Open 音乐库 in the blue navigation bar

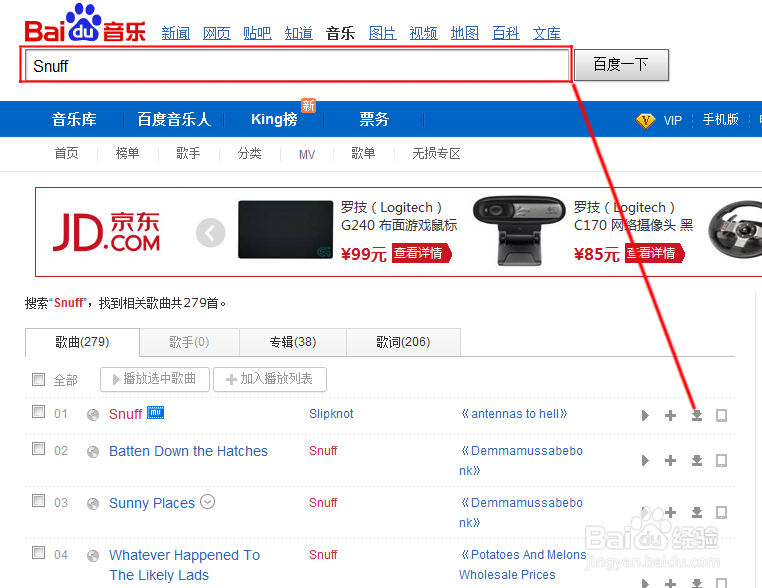coord(74,119)
